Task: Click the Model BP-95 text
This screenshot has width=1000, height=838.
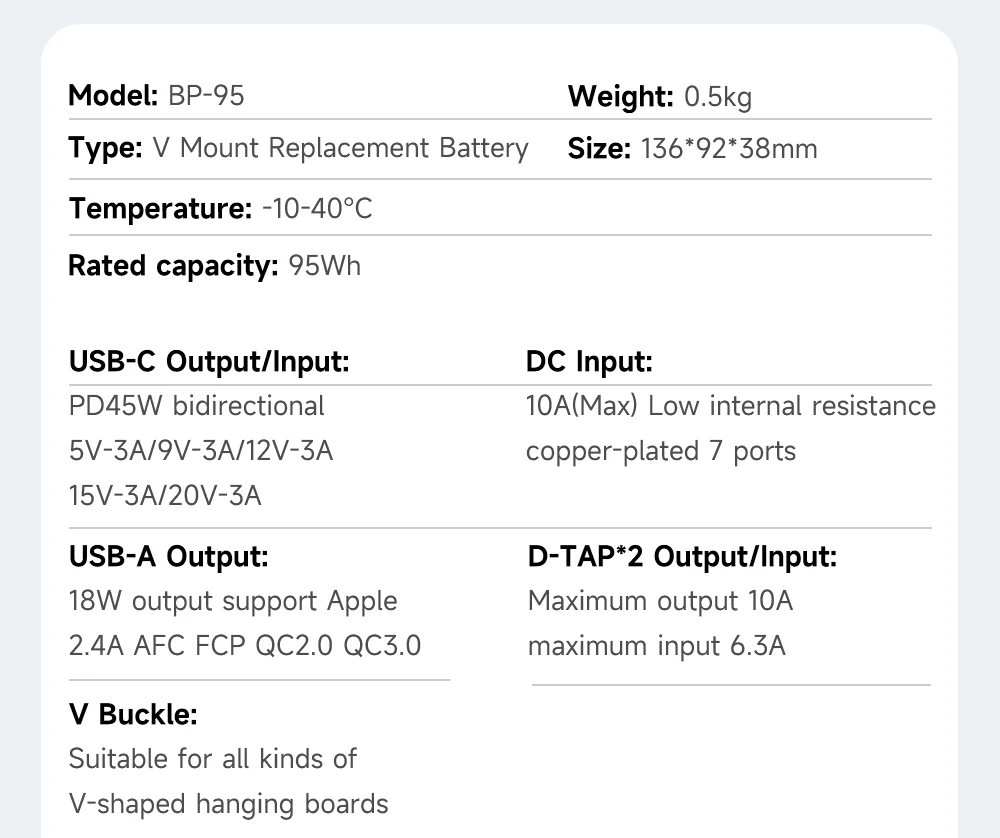Action: pos(156,96)
